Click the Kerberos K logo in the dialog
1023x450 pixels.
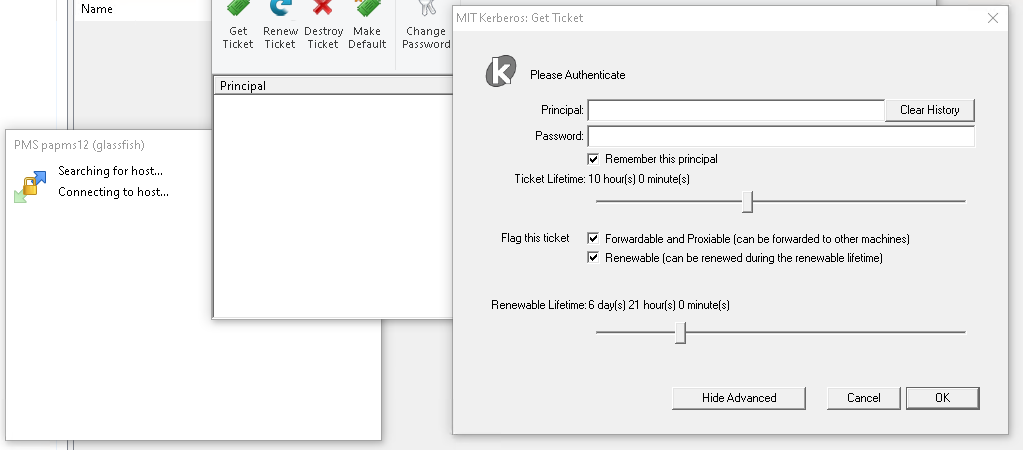(x=500, y=73)
